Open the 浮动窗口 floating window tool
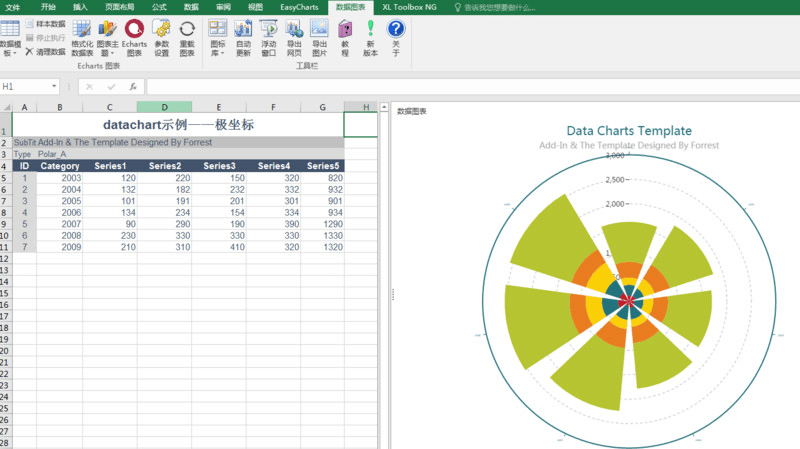Screen dimensions: 800x449 [268, 38]
